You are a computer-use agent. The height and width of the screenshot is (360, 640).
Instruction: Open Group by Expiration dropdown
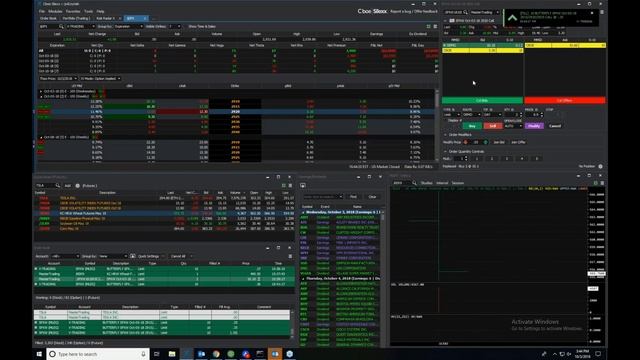128,27
